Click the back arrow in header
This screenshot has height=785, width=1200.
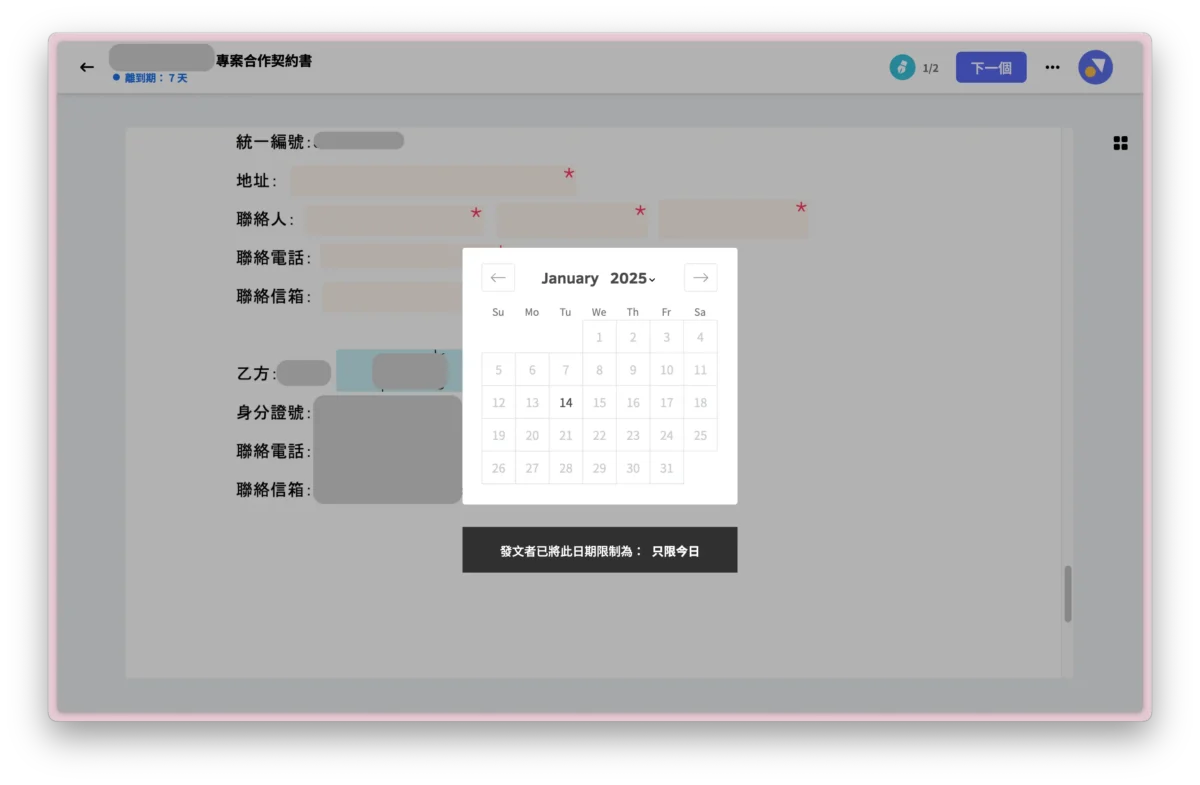tap(87, 67)
